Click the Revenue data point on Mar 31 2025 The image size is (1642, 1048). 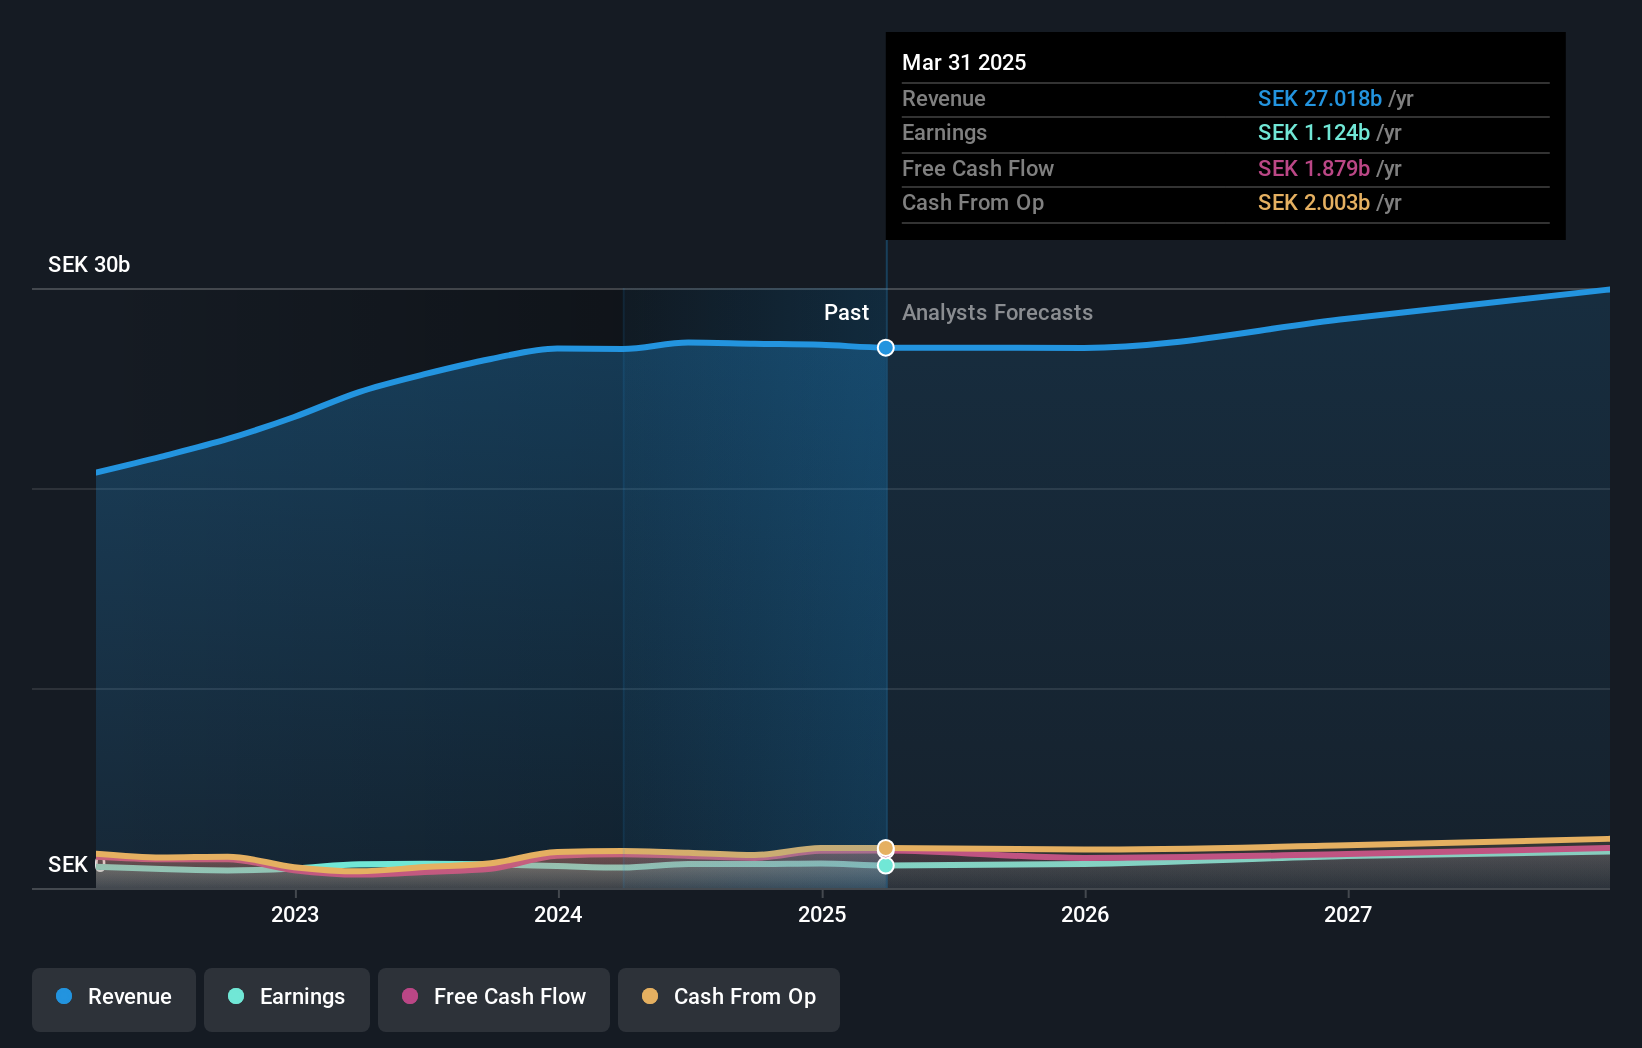[886, 348]
